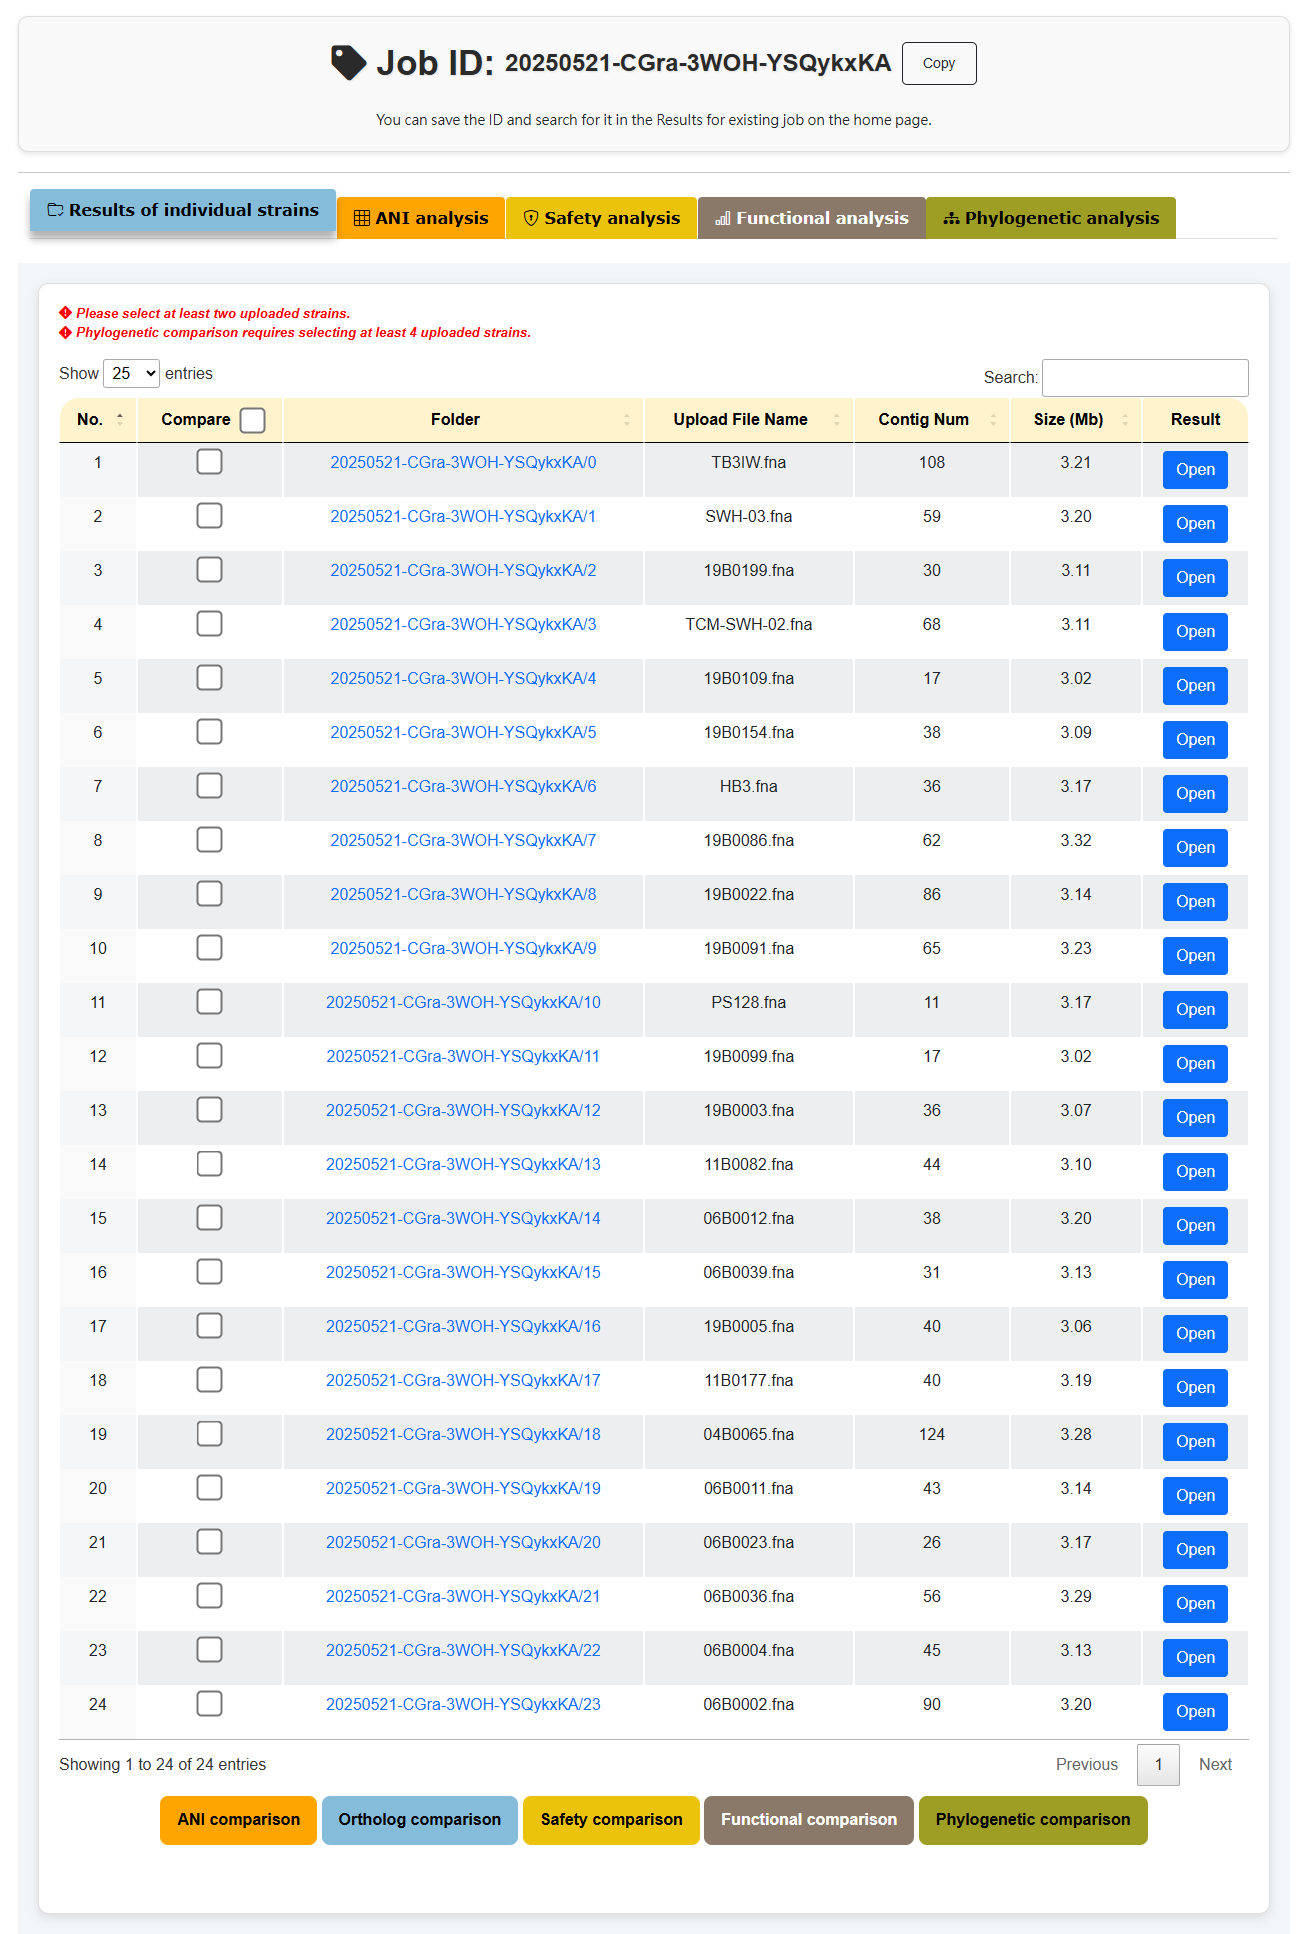Click inside the Search input field
Image resolution: width=1303 pixels, height=1934 pixels.
1144,378
